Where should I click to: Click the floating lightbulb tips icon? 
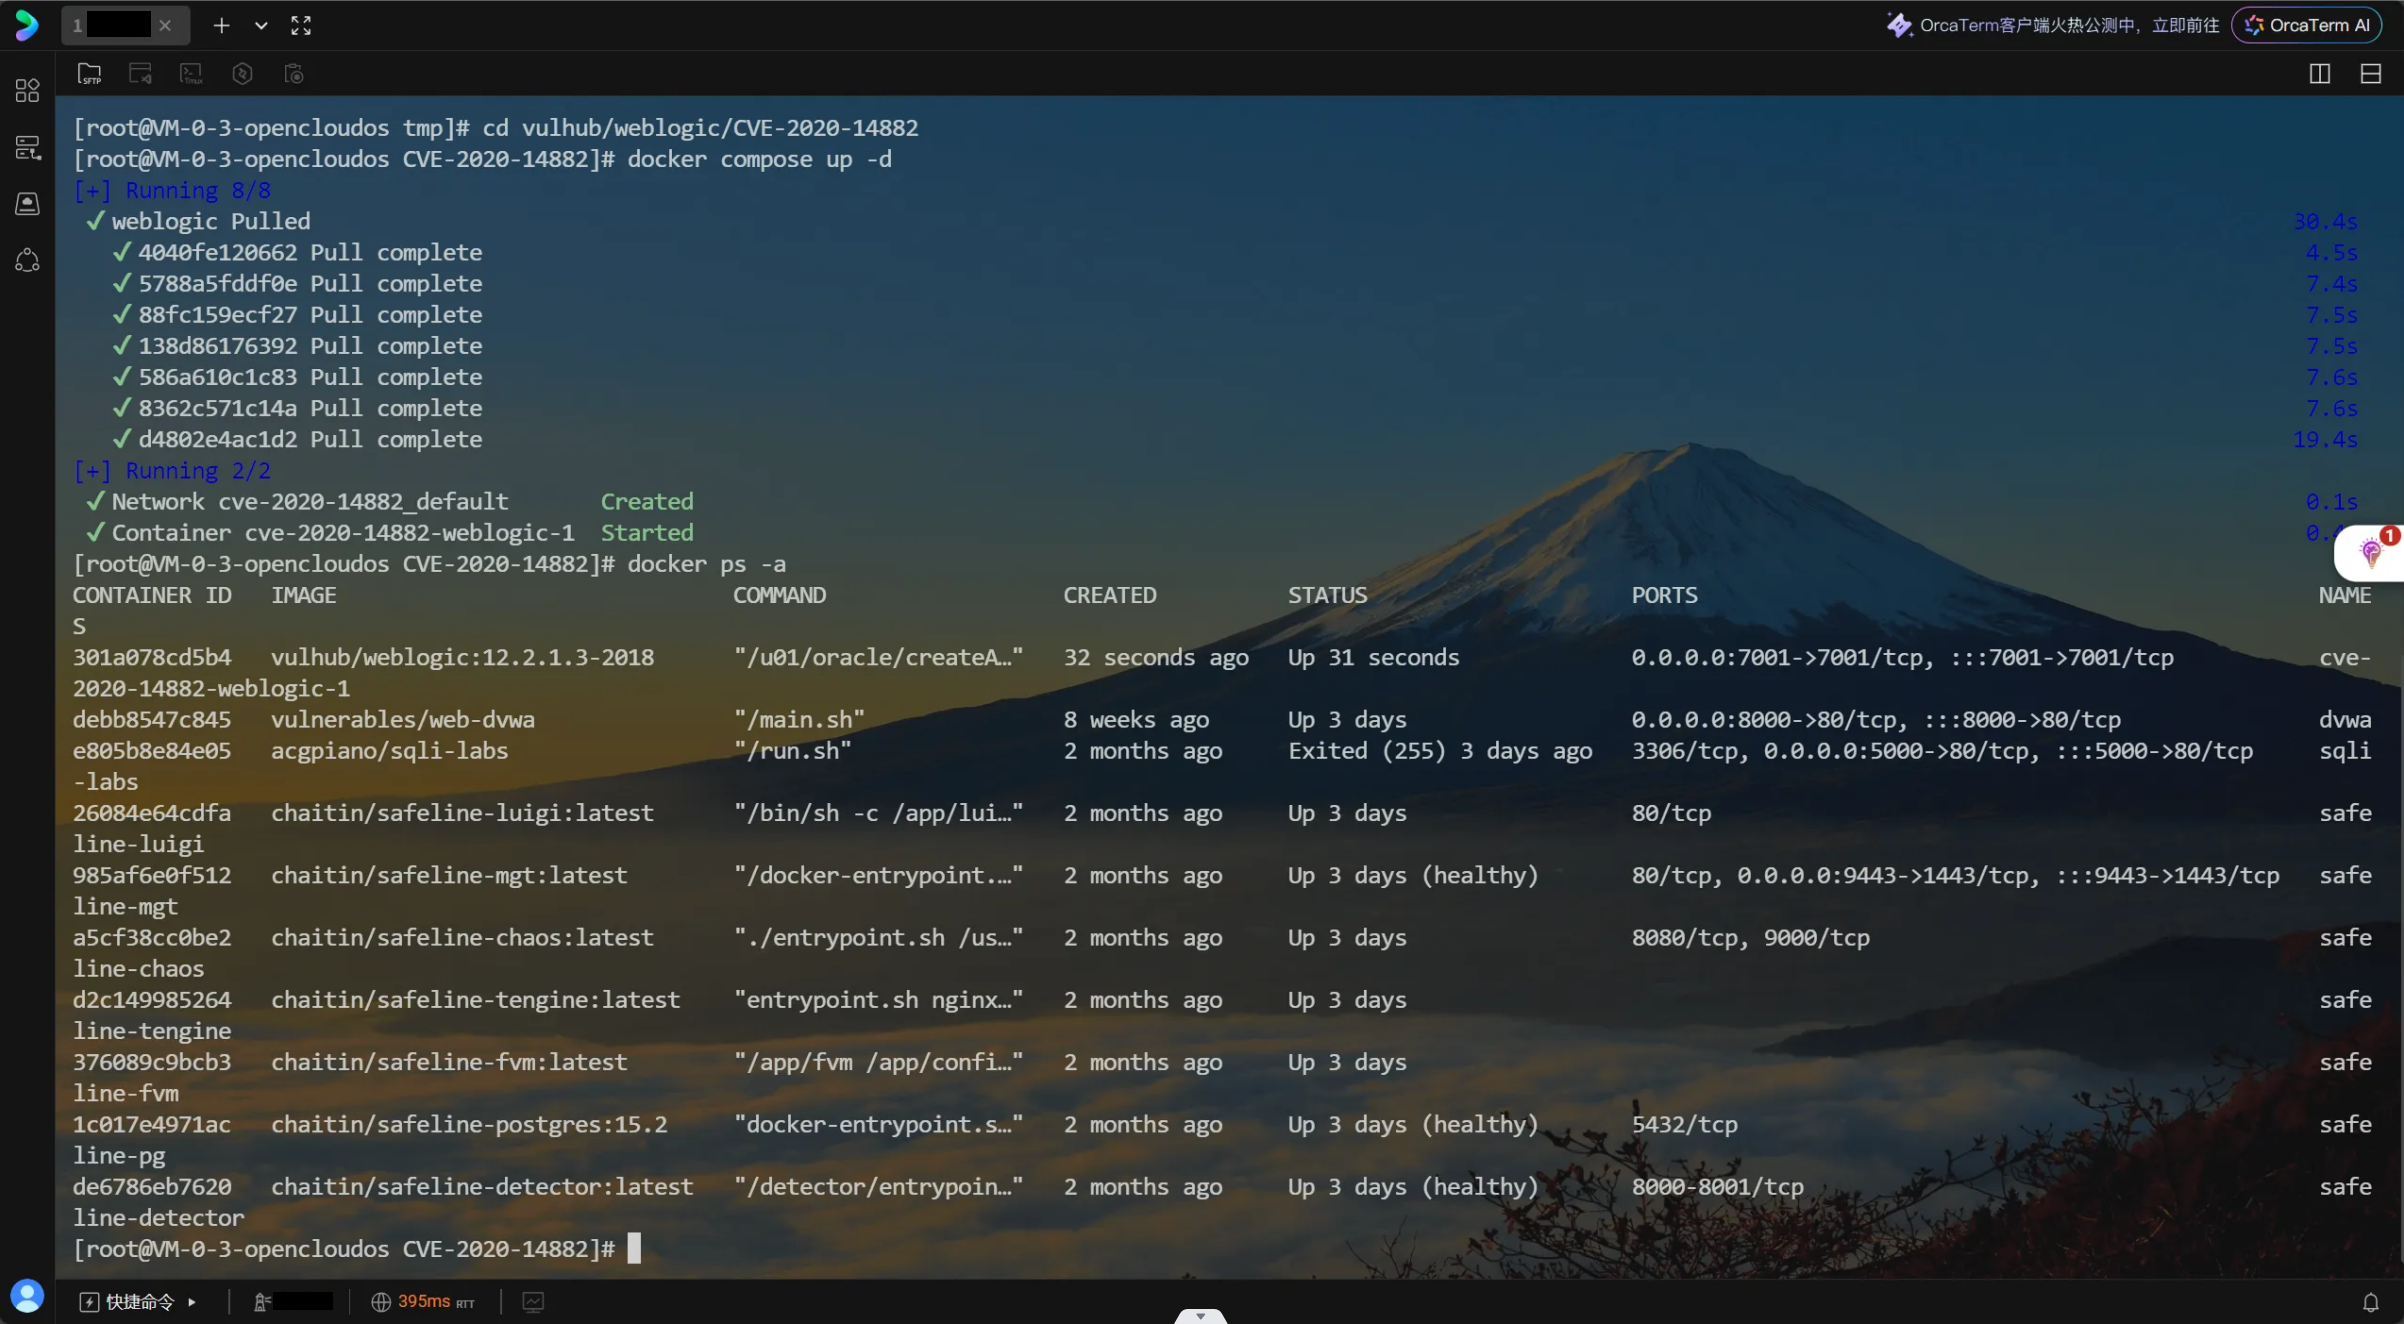tap(2370, 551)
